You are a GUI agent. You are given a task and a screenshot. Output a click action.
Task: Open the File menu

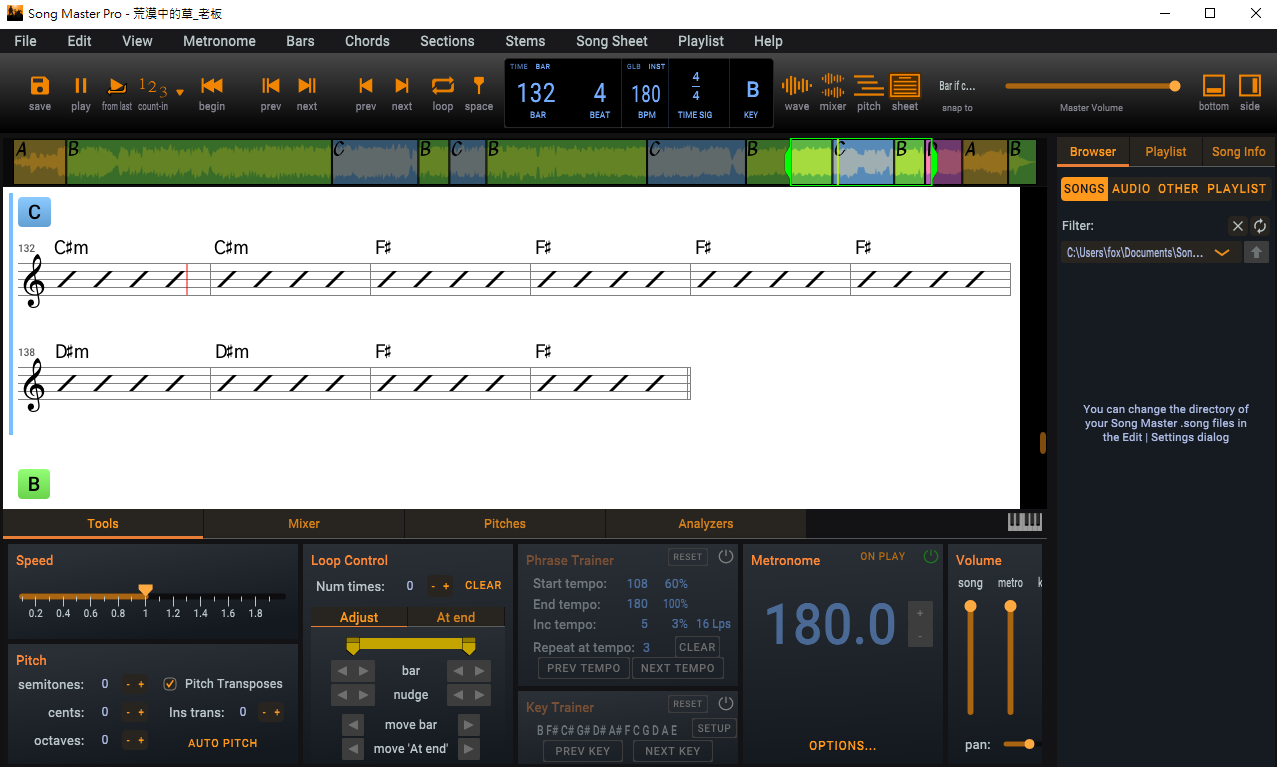coord(25,41)
